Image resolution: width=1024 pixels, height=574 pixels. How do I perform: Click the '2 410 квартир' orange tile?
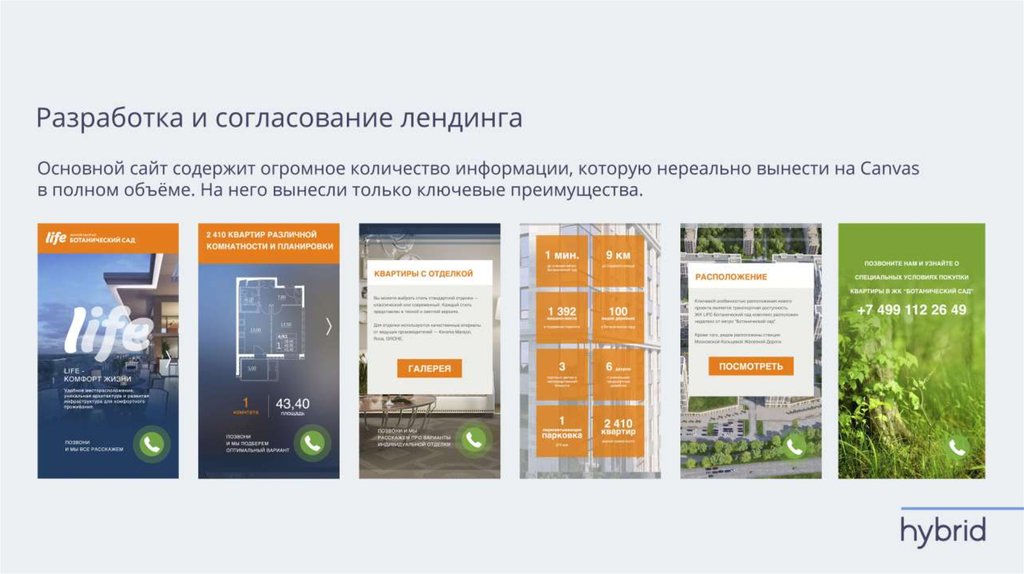click(618, 430)
